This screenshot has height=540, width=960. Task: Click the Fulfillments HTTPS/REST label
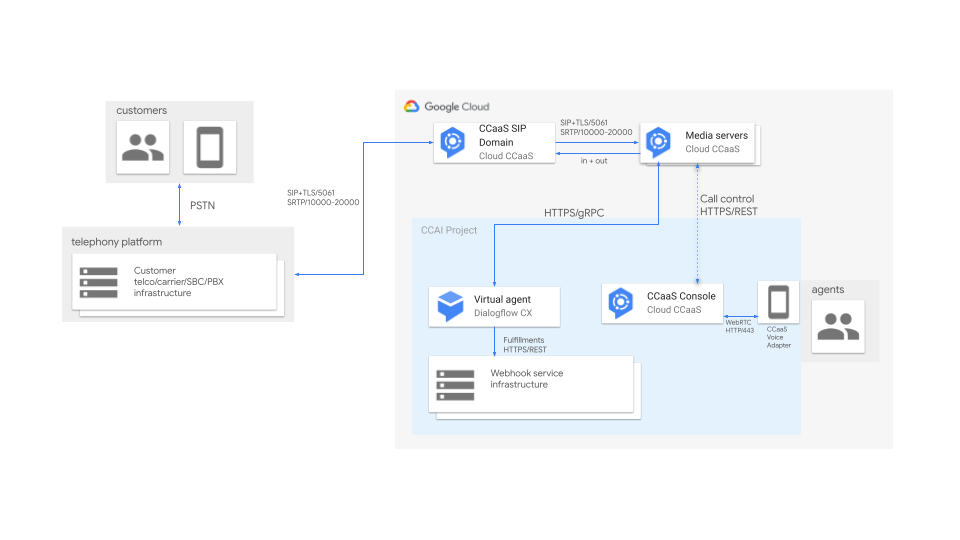point(524,345)
